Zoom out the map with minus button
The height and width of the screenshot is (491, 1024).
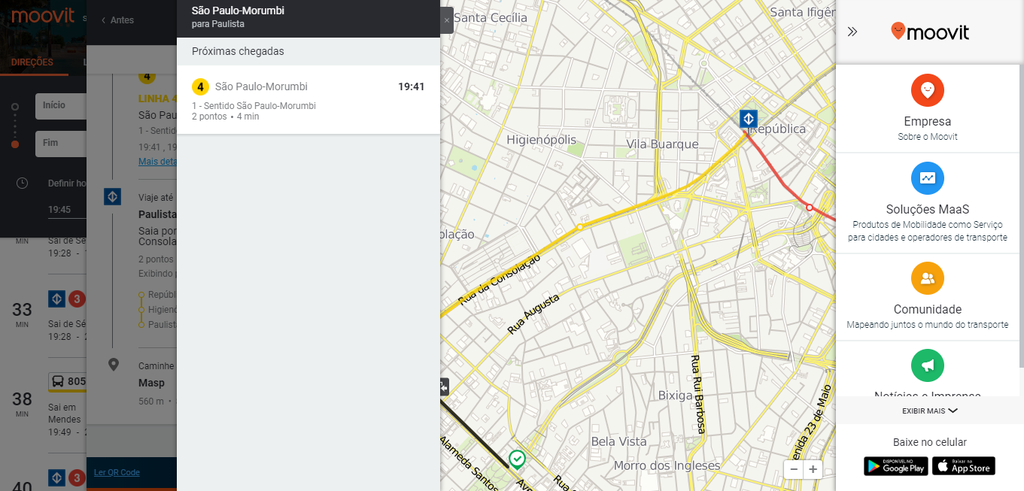[793, 469]
